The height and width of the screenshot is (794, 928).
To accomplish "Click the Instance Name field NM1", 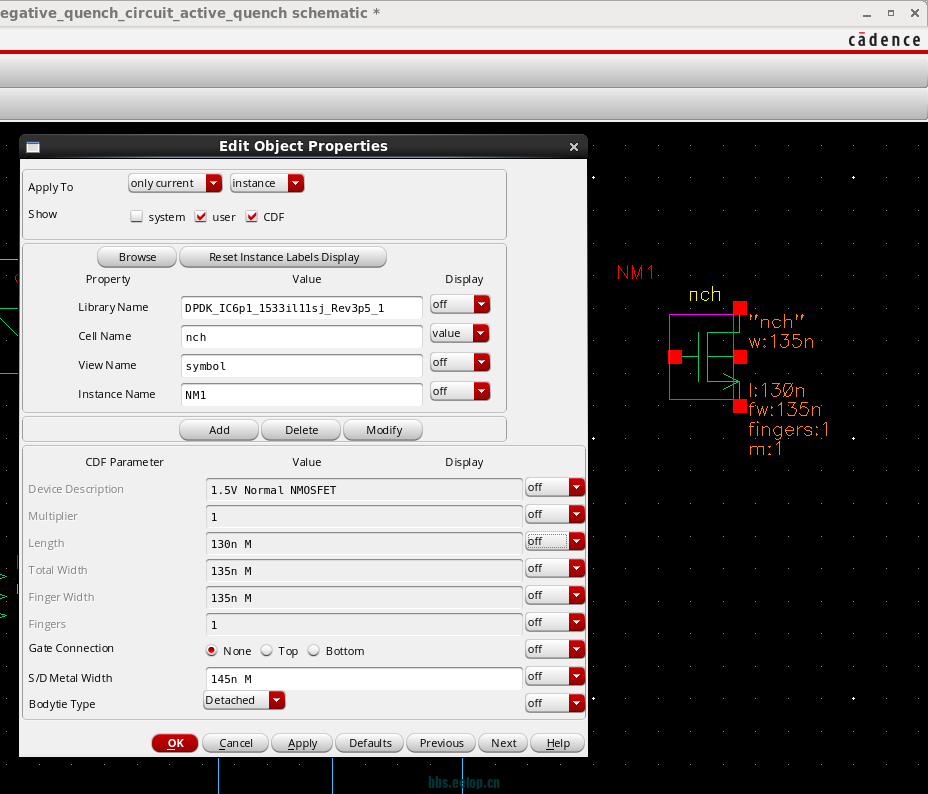I will pyautogui.click(x=301, y=394).
